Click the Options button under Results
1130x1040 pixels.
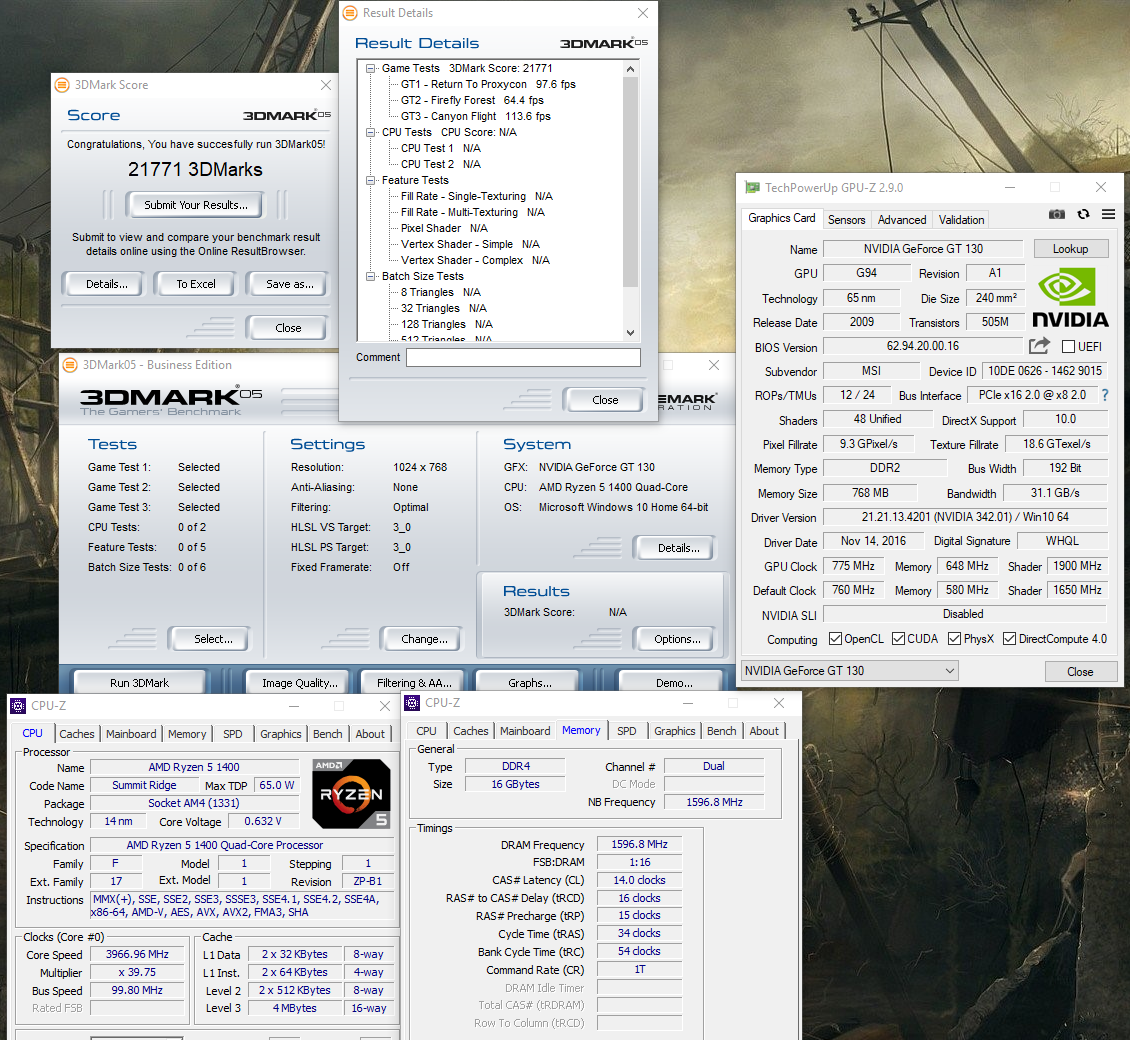pyautogui.click(x=677, y=639)
